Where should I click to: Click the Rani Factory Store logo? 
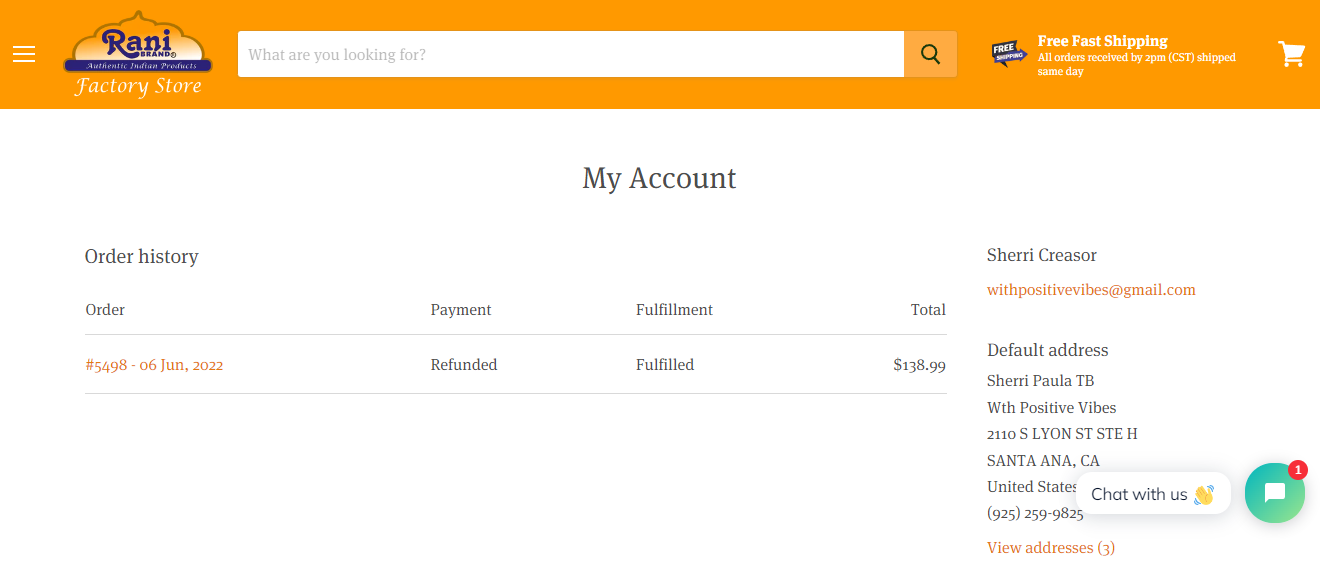point(138,54)
